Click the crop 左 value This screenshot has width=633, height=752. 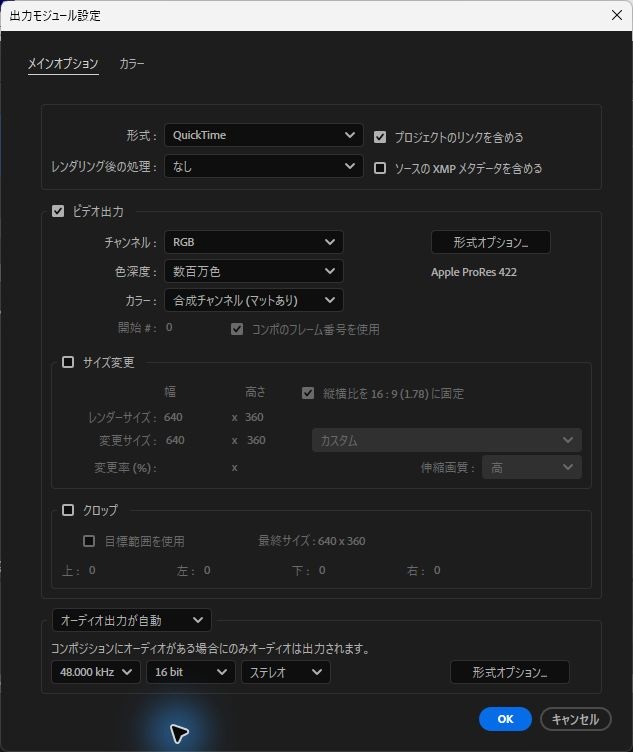tap(207, 570)
